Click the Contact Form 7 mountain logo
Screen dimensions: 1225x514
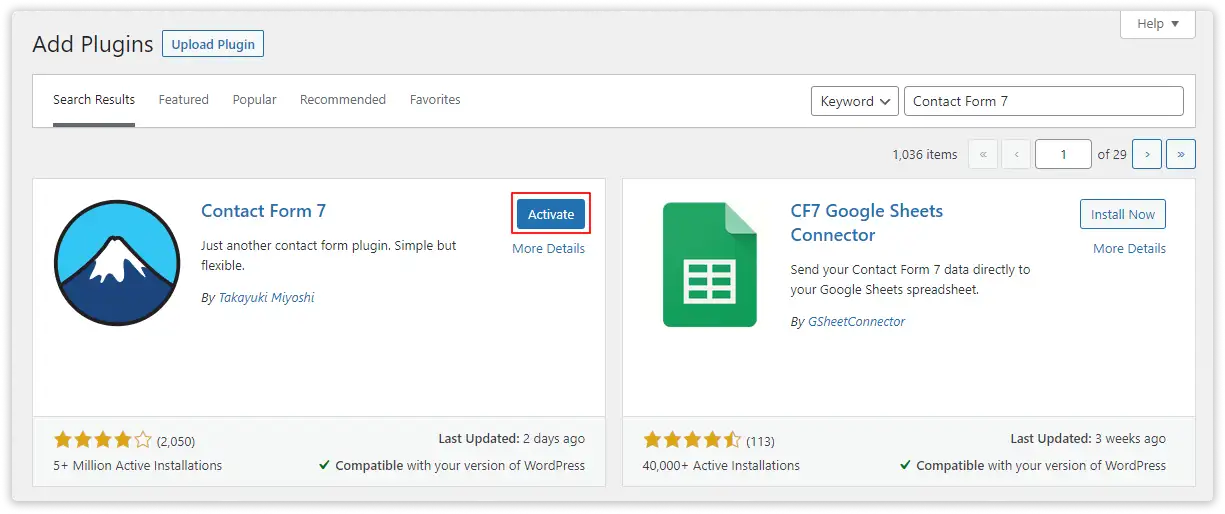[115, 262]
